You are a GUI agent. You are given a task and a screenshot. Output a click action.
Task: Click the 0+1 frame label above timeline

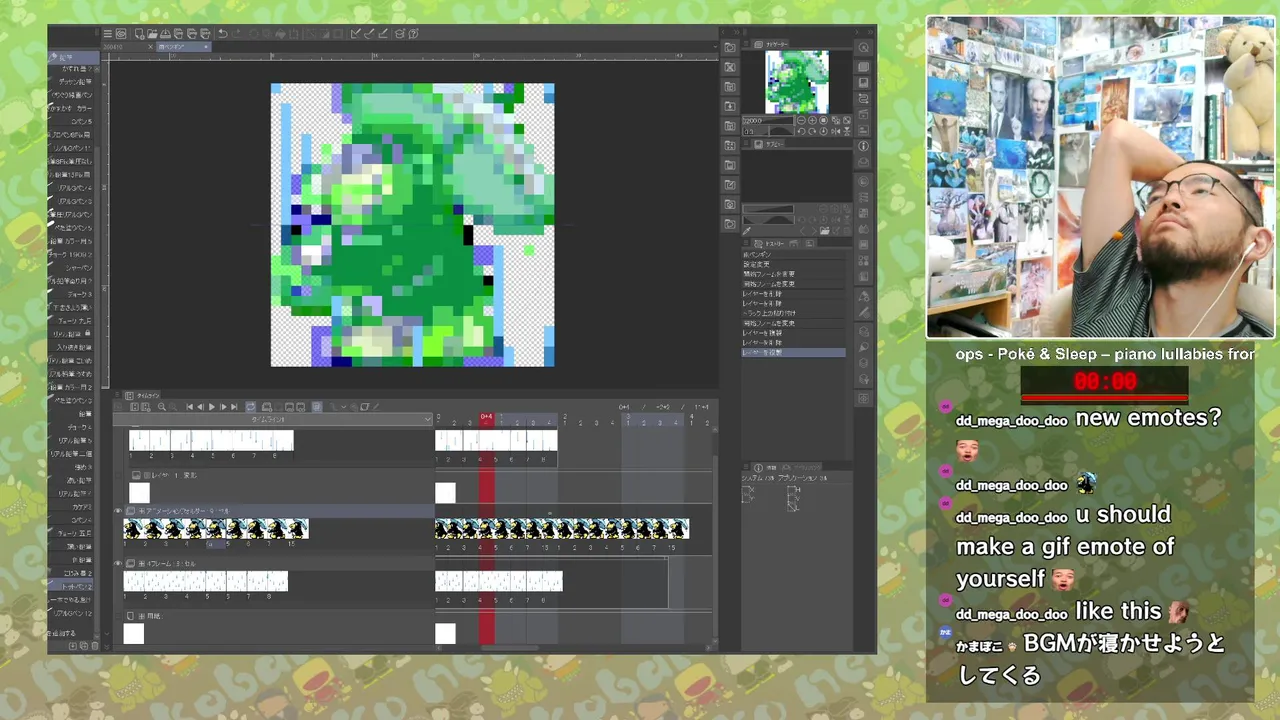click(x=624, y=407)
